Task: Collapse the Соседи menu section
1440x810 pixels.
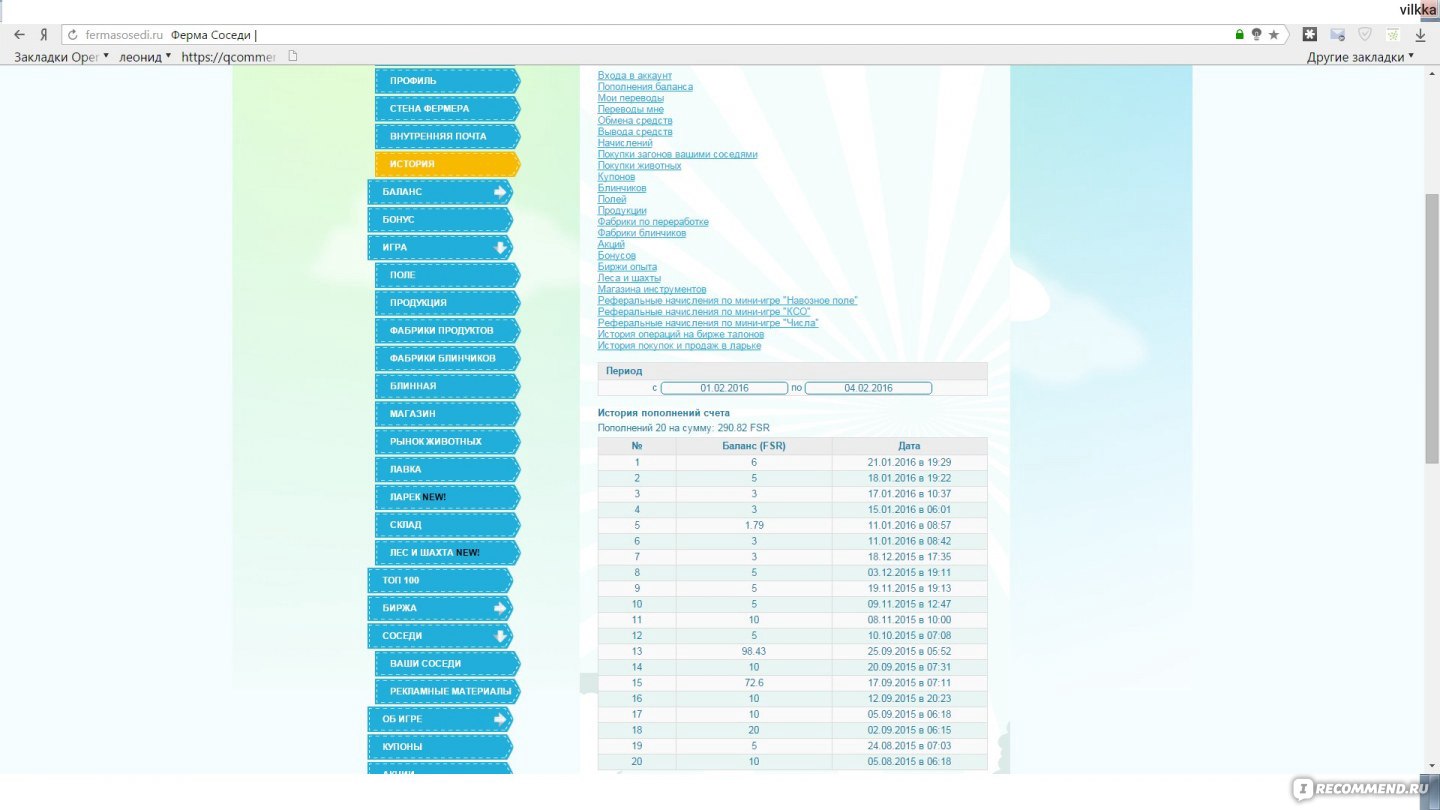Action: [440, 636]
